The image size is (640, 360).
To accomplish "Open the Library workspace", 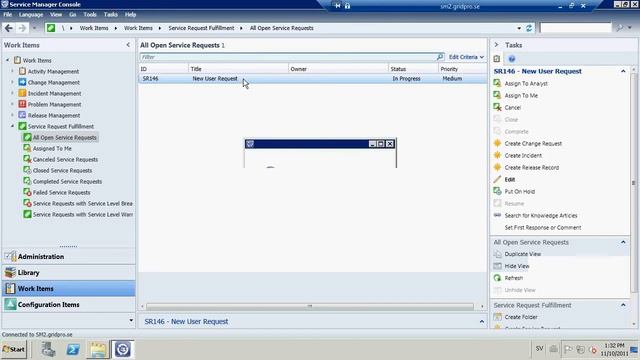I will click(69, 273).
